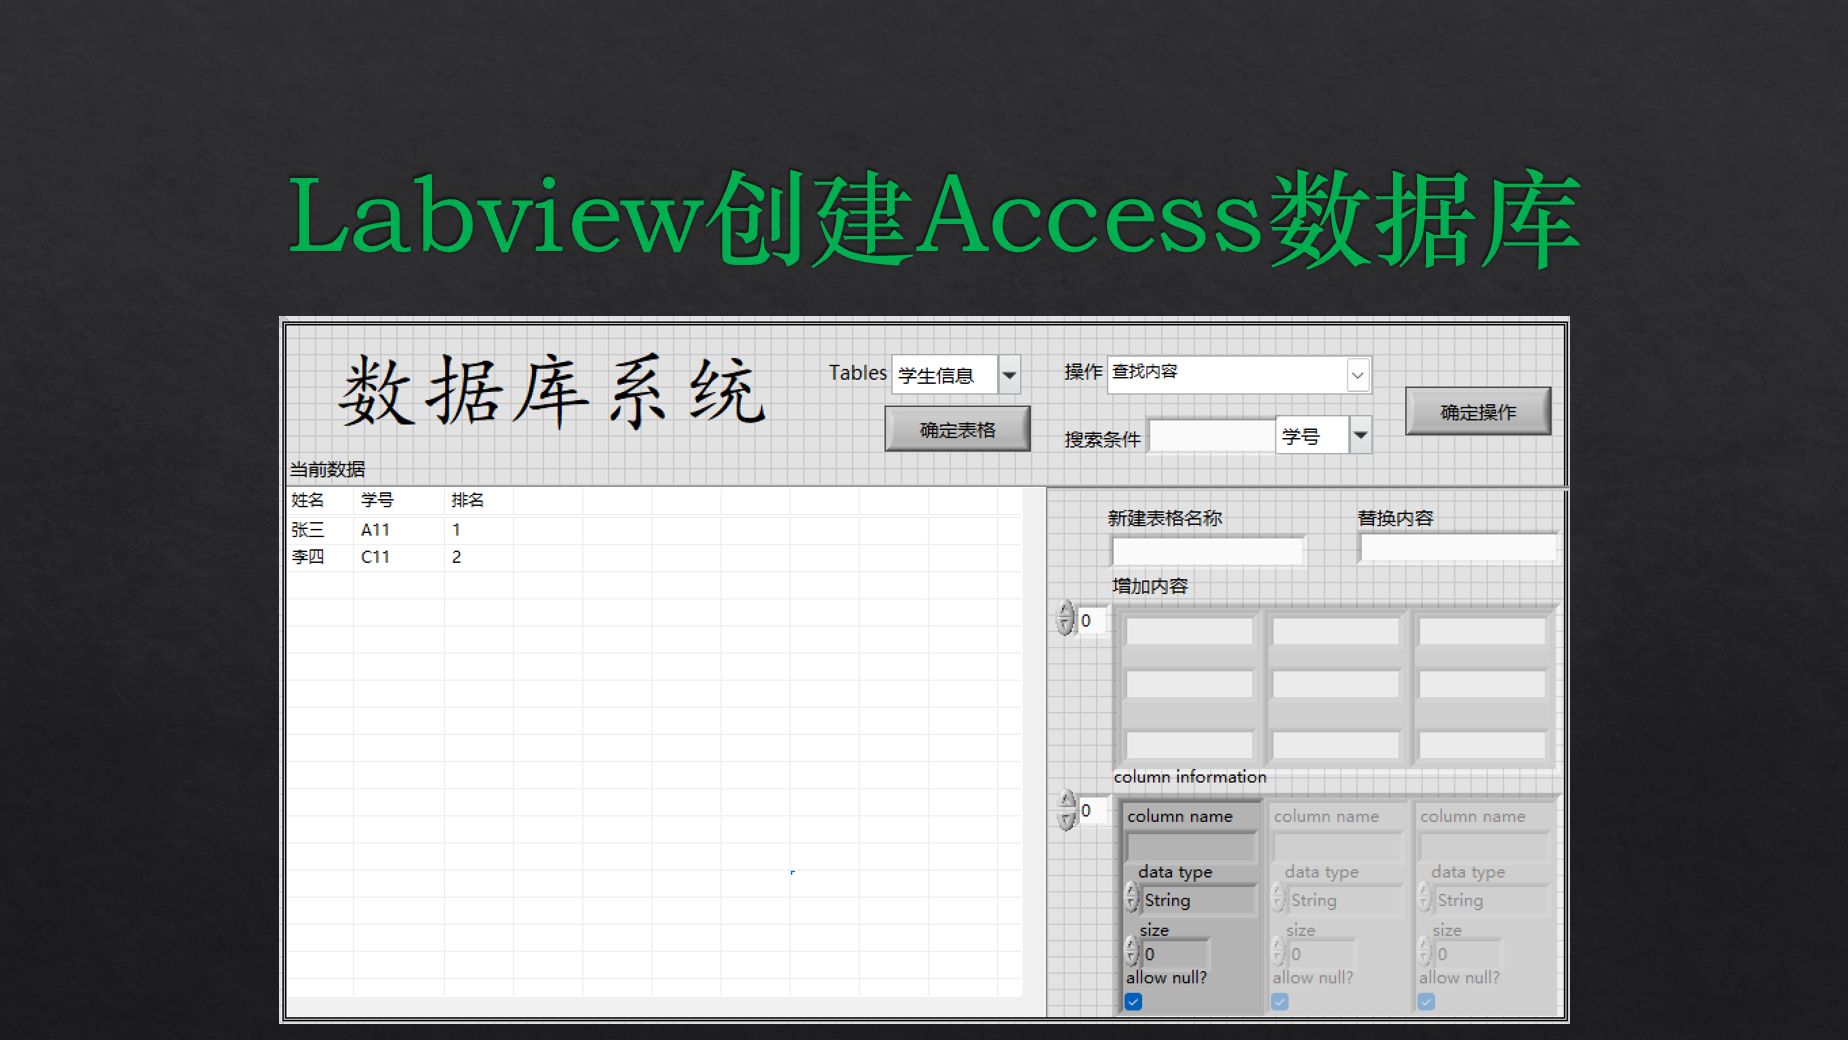The width and height of the screenshot is (1848, 1040).
Task: Click the active column name input box
Action: pyautogui.click(x=1190, y=846)
